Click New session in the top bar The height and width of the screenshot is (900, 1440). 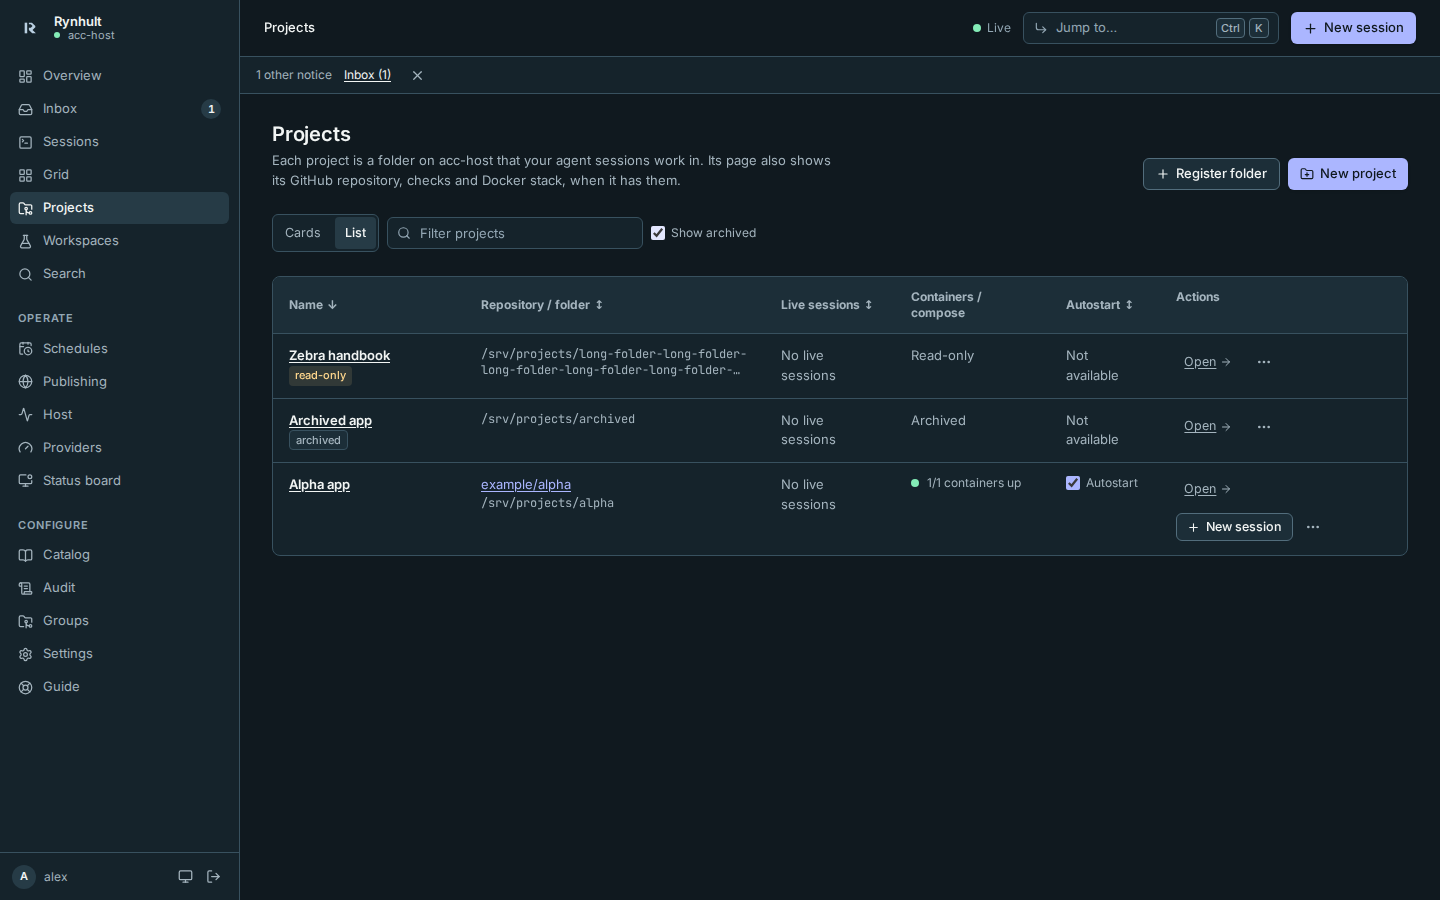pos(1353,28)
